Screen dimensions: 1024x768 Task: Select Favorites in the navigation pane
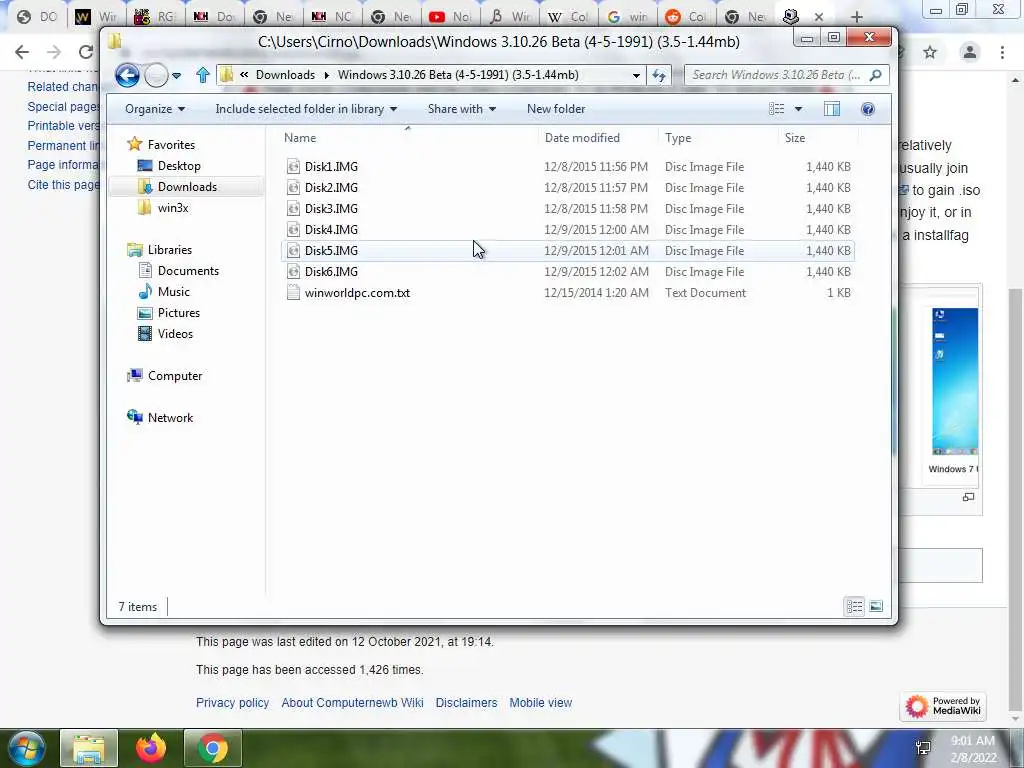(171, 145)
